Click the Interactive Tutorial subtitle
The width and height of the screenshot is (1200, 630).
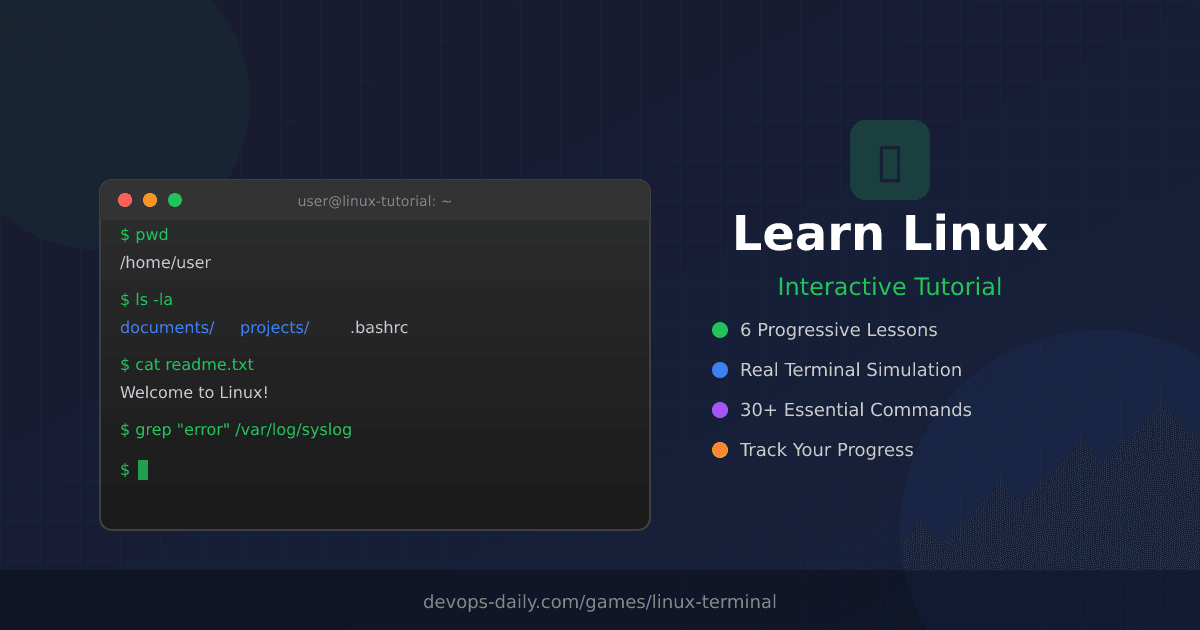click(889, 287)
